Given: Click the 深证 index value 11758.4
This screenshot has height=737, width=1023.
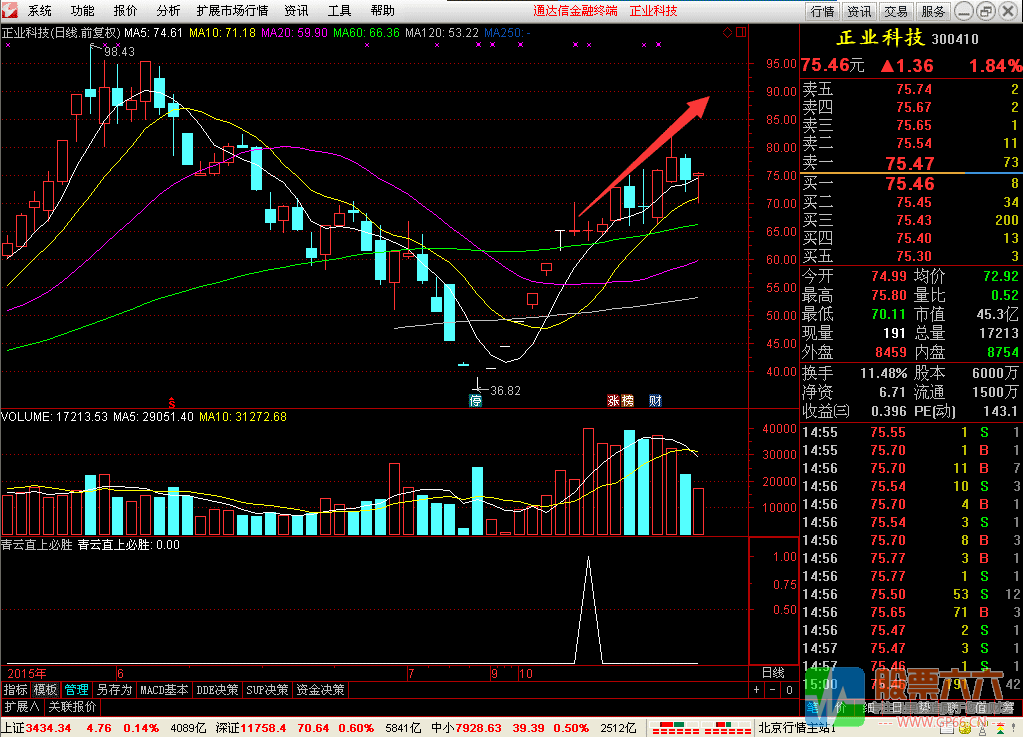Looking at the screenshot, I should point(263,728).
